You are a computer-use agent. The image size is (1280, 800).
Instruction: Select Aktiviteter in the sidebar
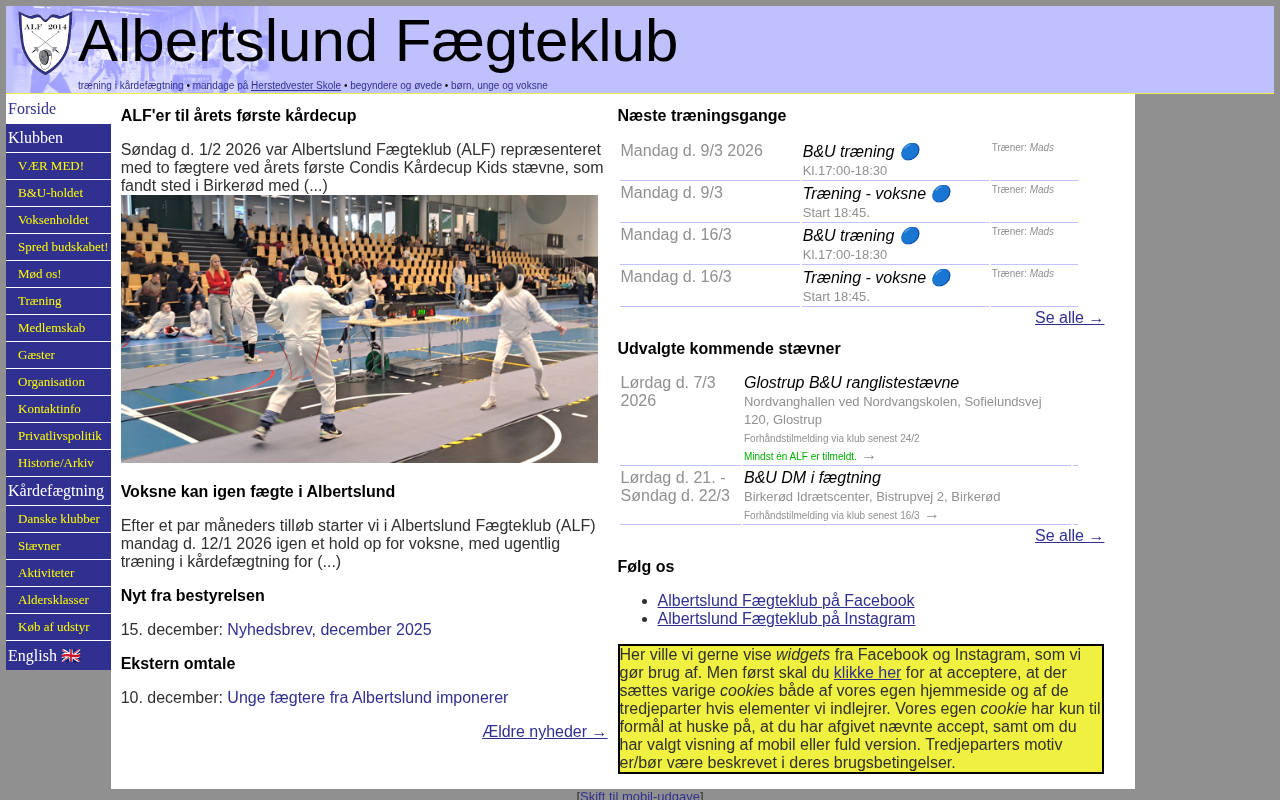coord(58,573)
